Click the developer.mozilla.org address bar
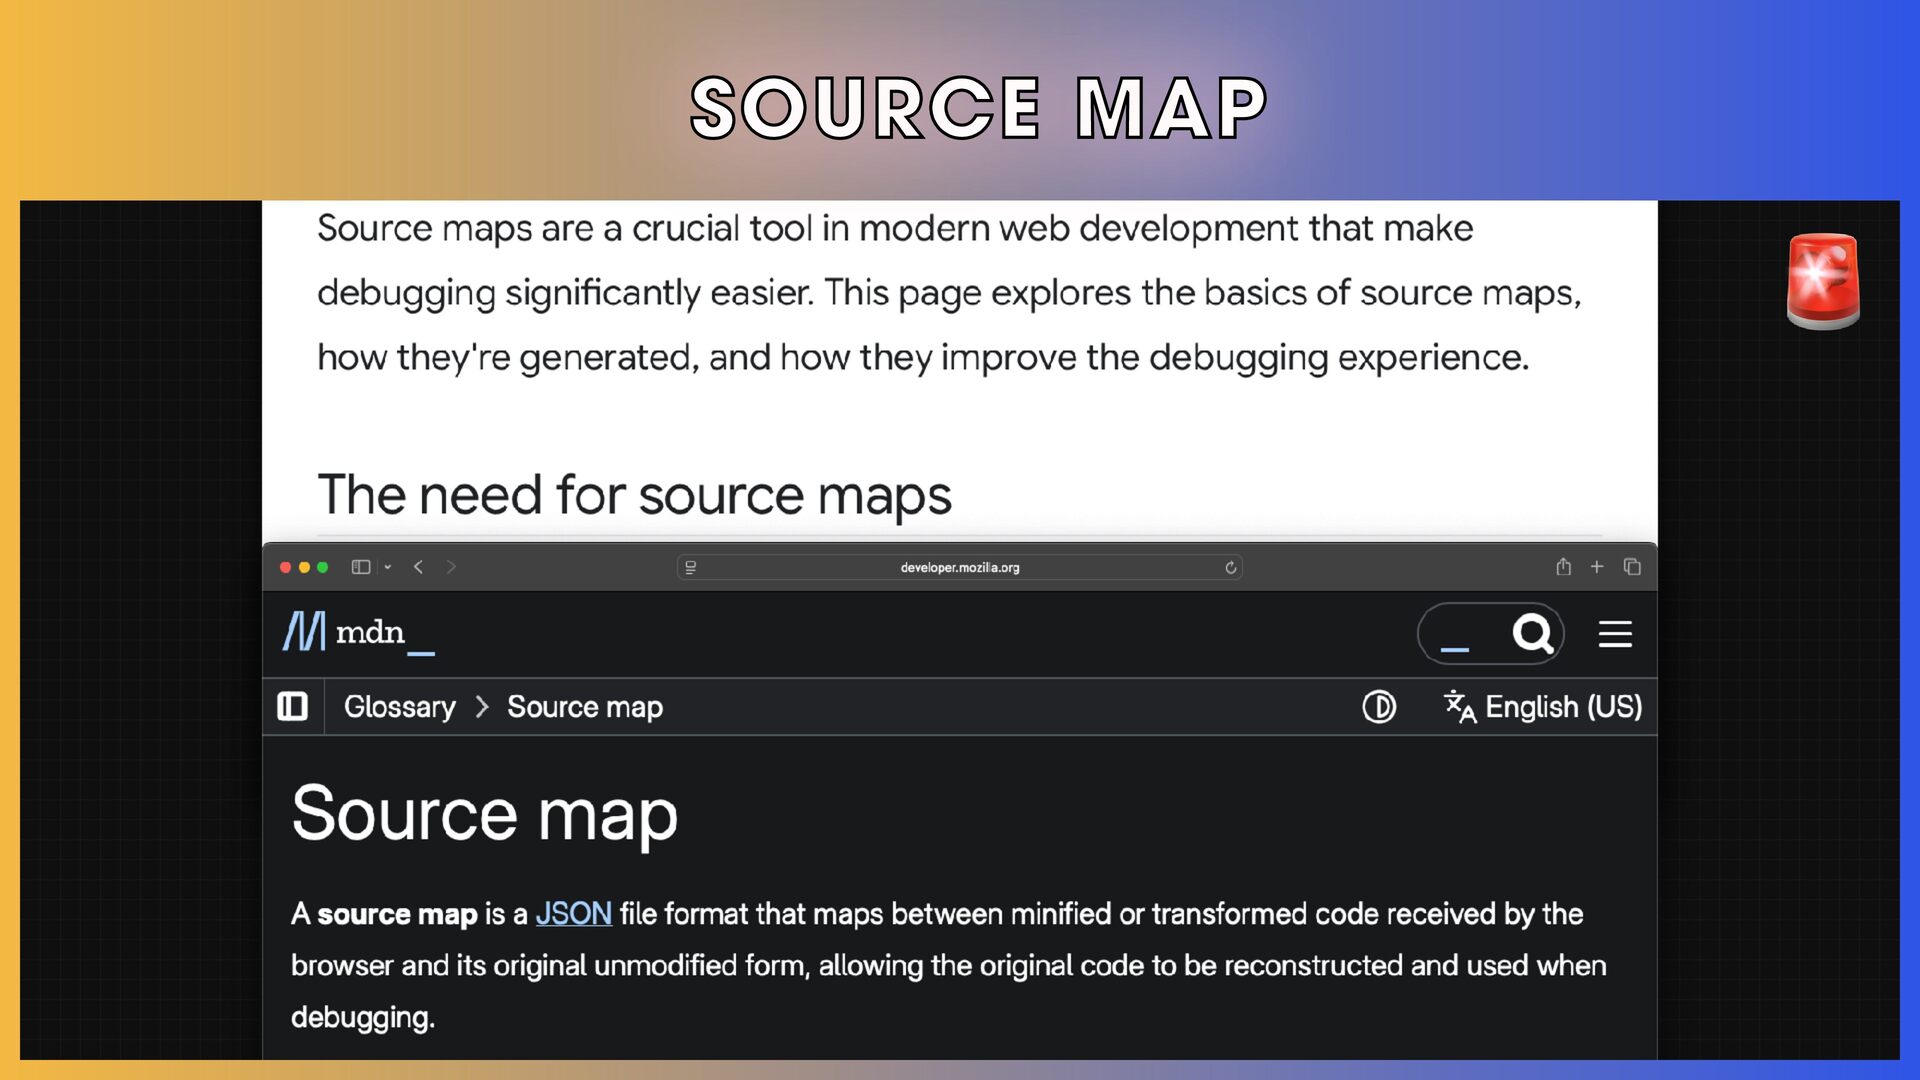The image size is (1920, 1080). tap(960, 567)
